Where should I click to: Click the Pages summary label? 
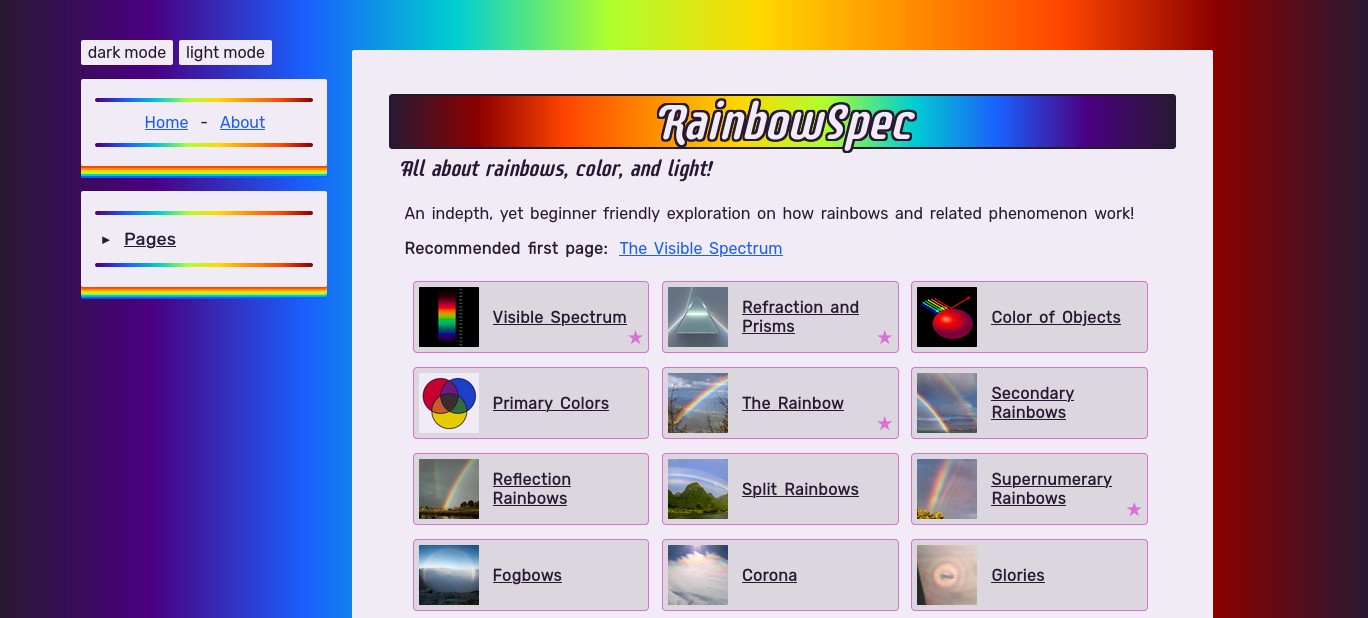[150, 239]
